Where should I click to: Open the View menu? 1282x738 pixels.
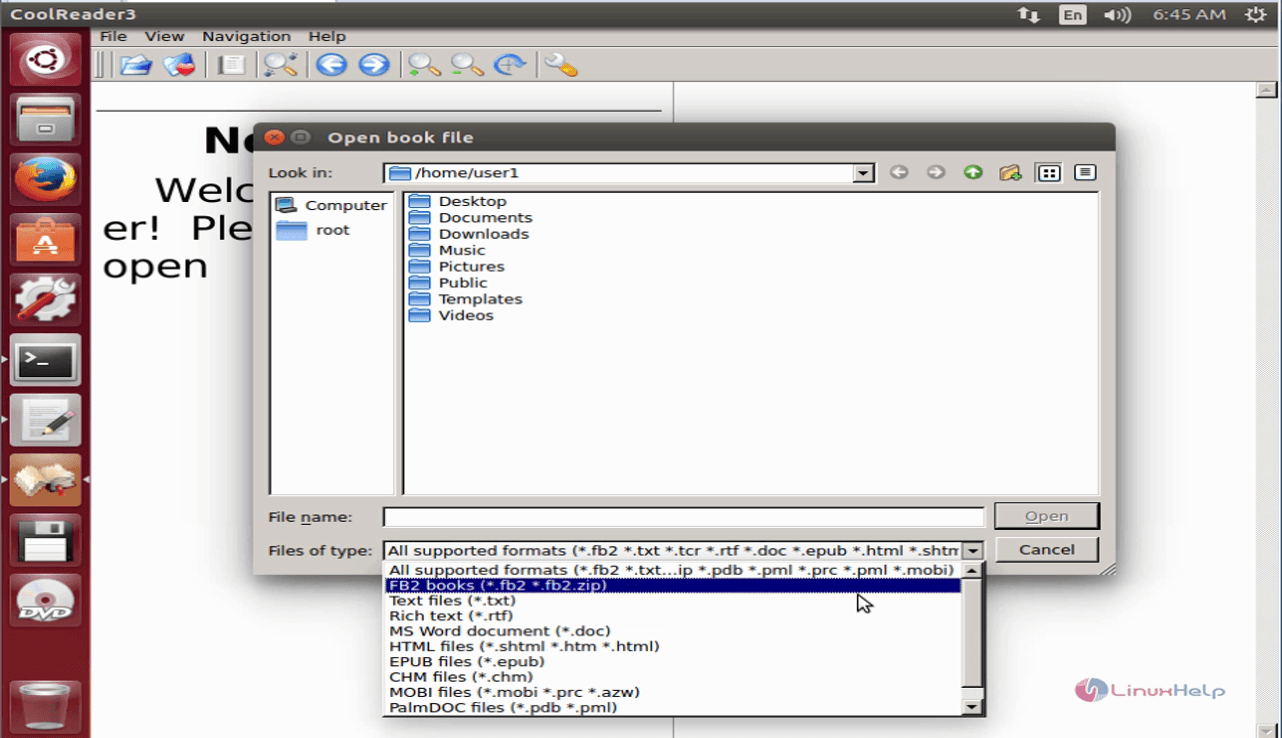click(165, 36)
